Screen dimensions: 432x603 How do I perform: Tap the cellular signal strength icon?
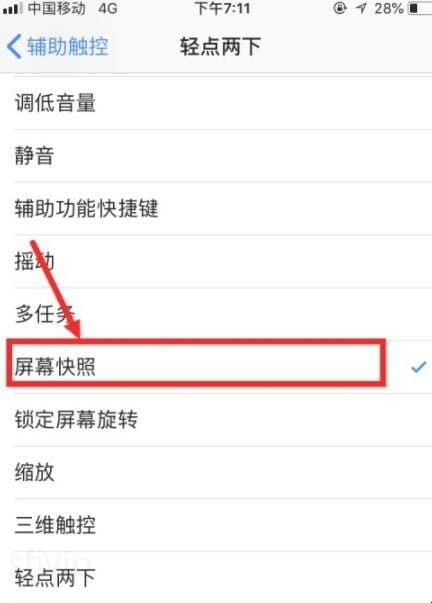(12, 8)
